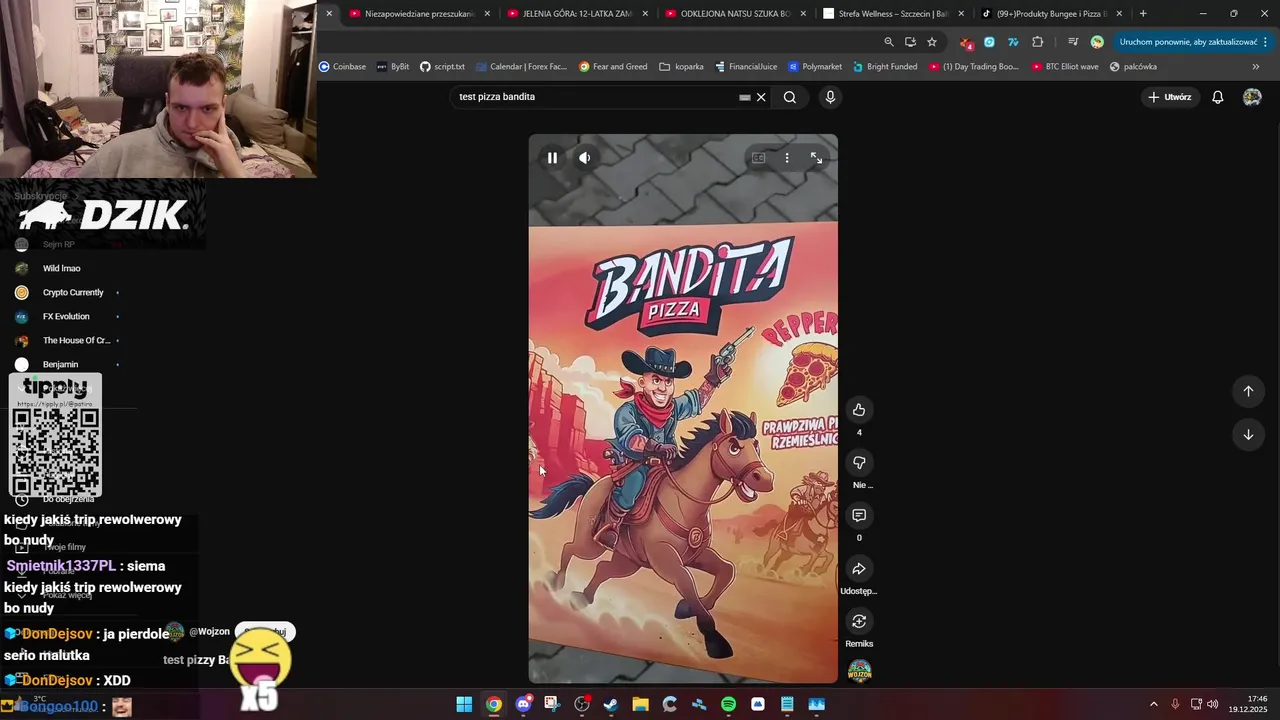Open the YouTube account avatar menu
This screenshot has height=720, width=1280.
point(1252,97)
